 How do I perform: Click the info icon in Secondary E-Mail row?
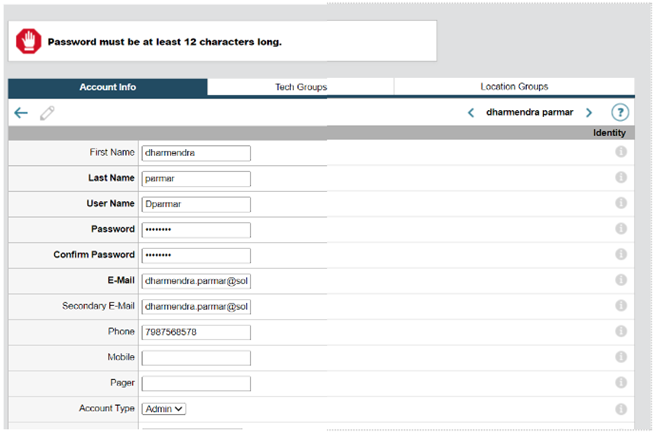[621, 305]
